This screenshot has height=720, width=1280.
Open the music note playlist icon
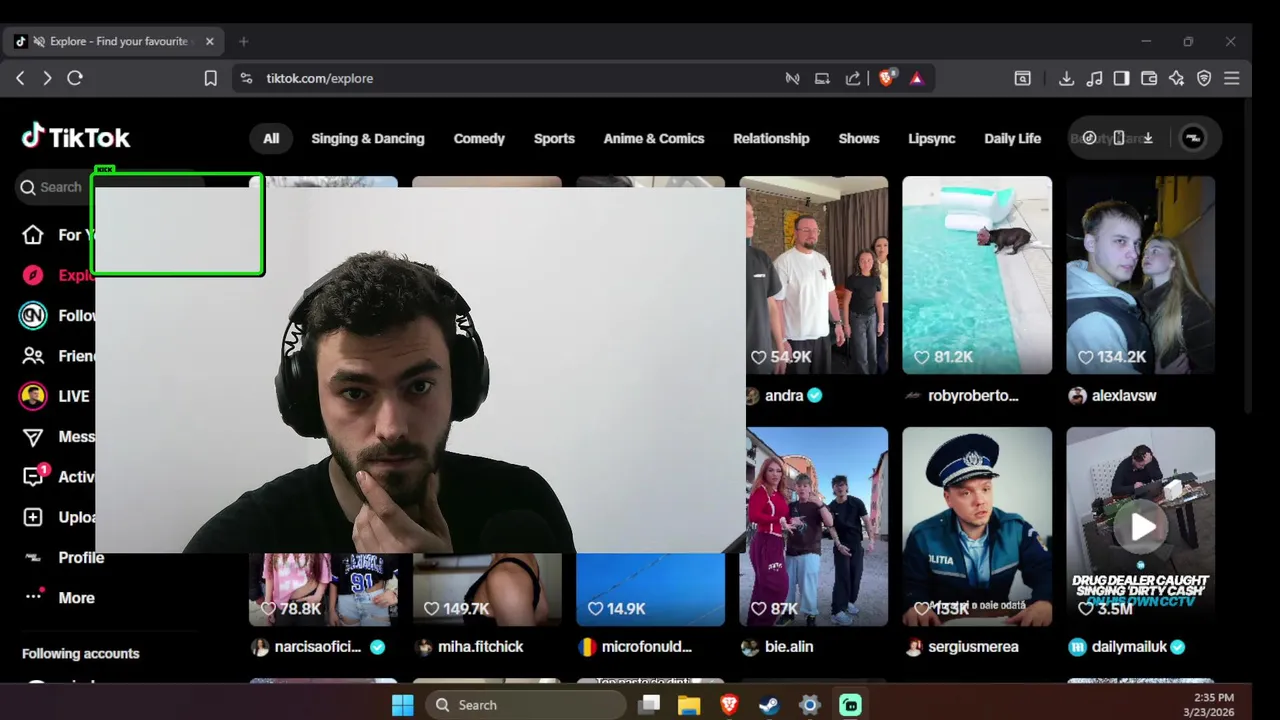coord(1094,78)
